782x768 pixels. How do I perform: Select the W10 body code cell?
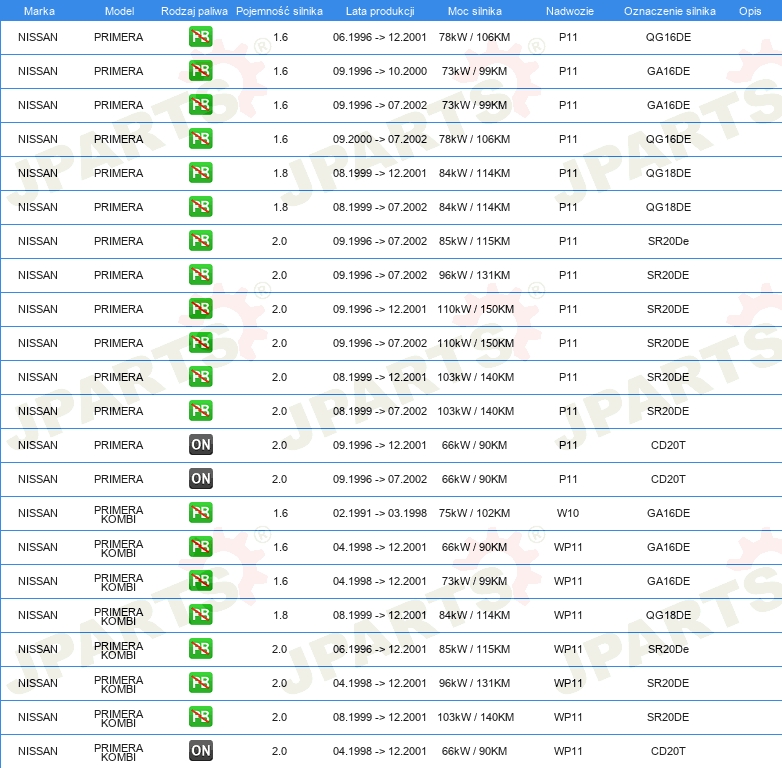click(568, 513)
